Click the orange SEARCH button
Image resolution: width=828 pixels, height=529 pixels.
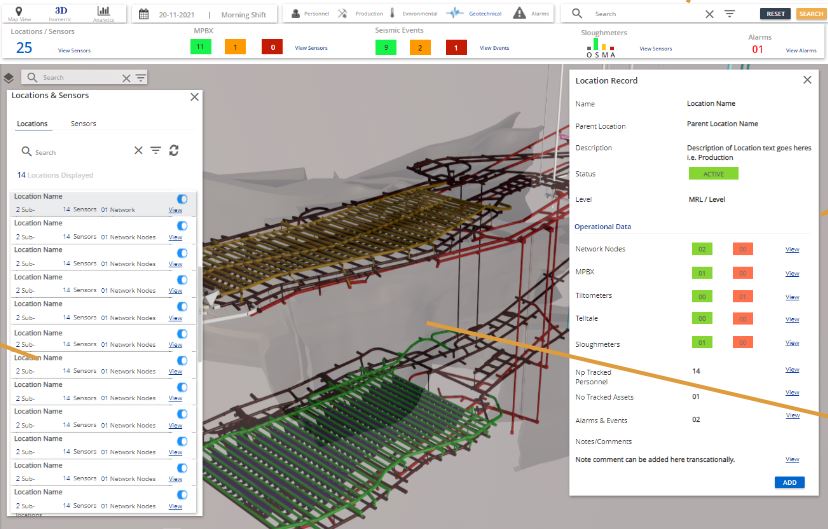pos(811,14)
